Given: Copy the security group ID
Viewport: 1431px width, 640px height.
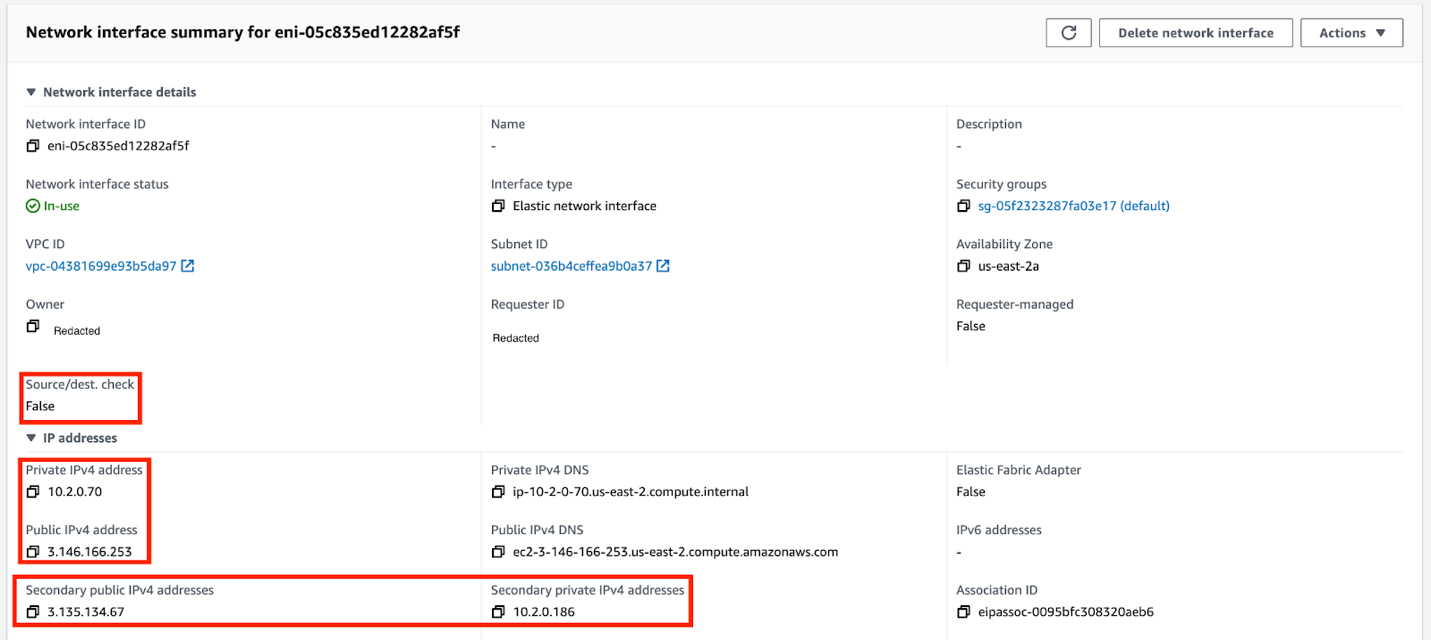Looking at the screenshot, I should (963, 205).
